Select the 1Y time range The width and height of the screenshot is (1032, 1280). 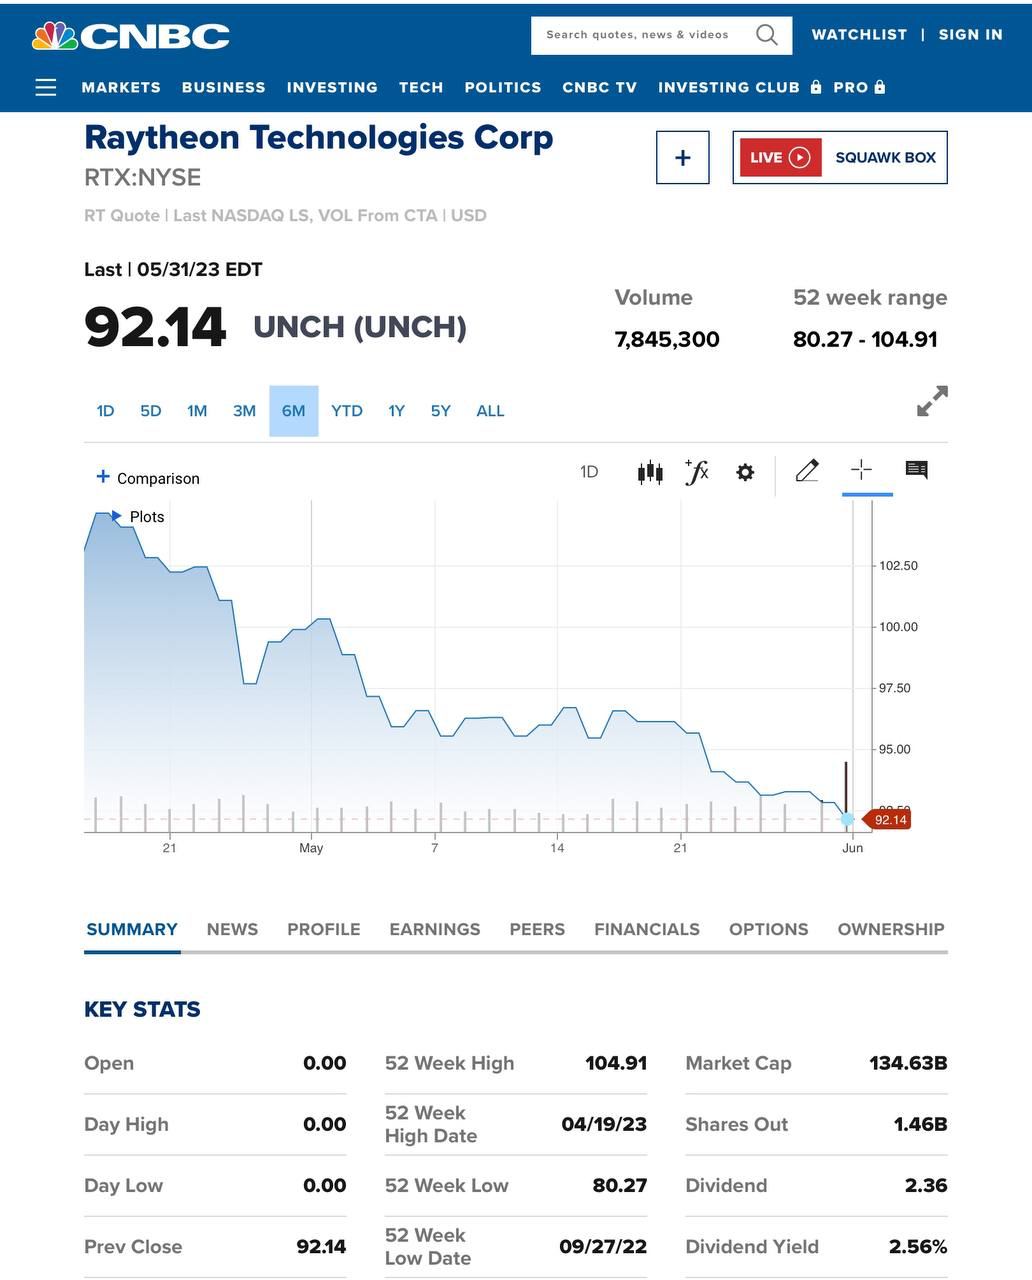point(397,411)
